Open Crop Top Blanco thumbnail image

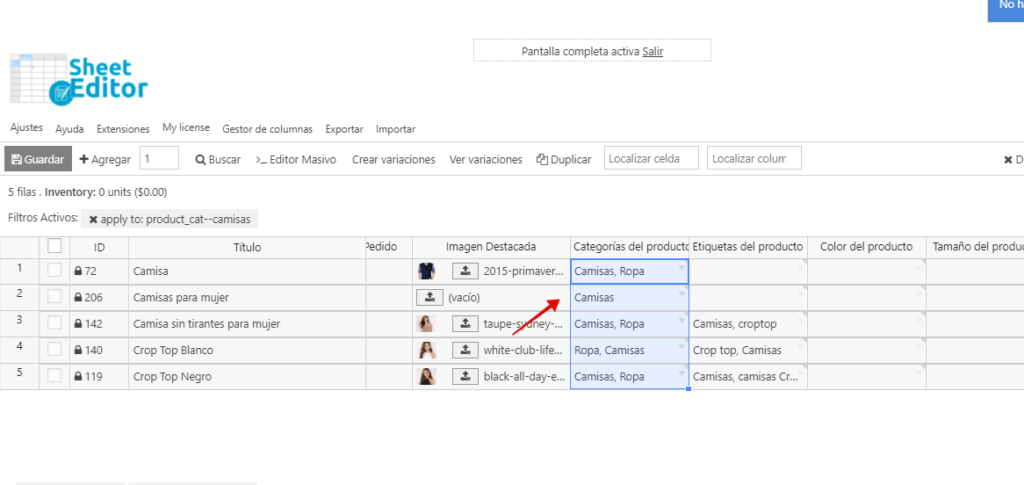point(426,350)
